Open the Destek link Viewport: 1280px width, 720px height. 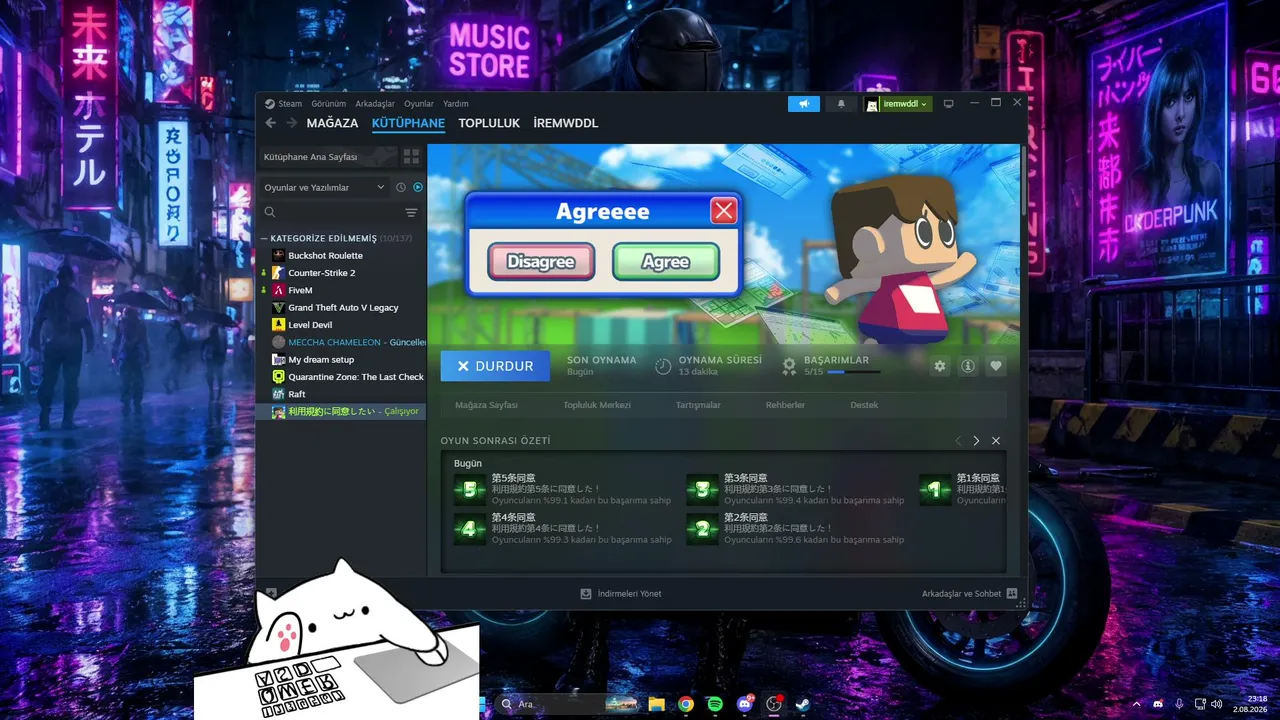click(x=864, y=405)
